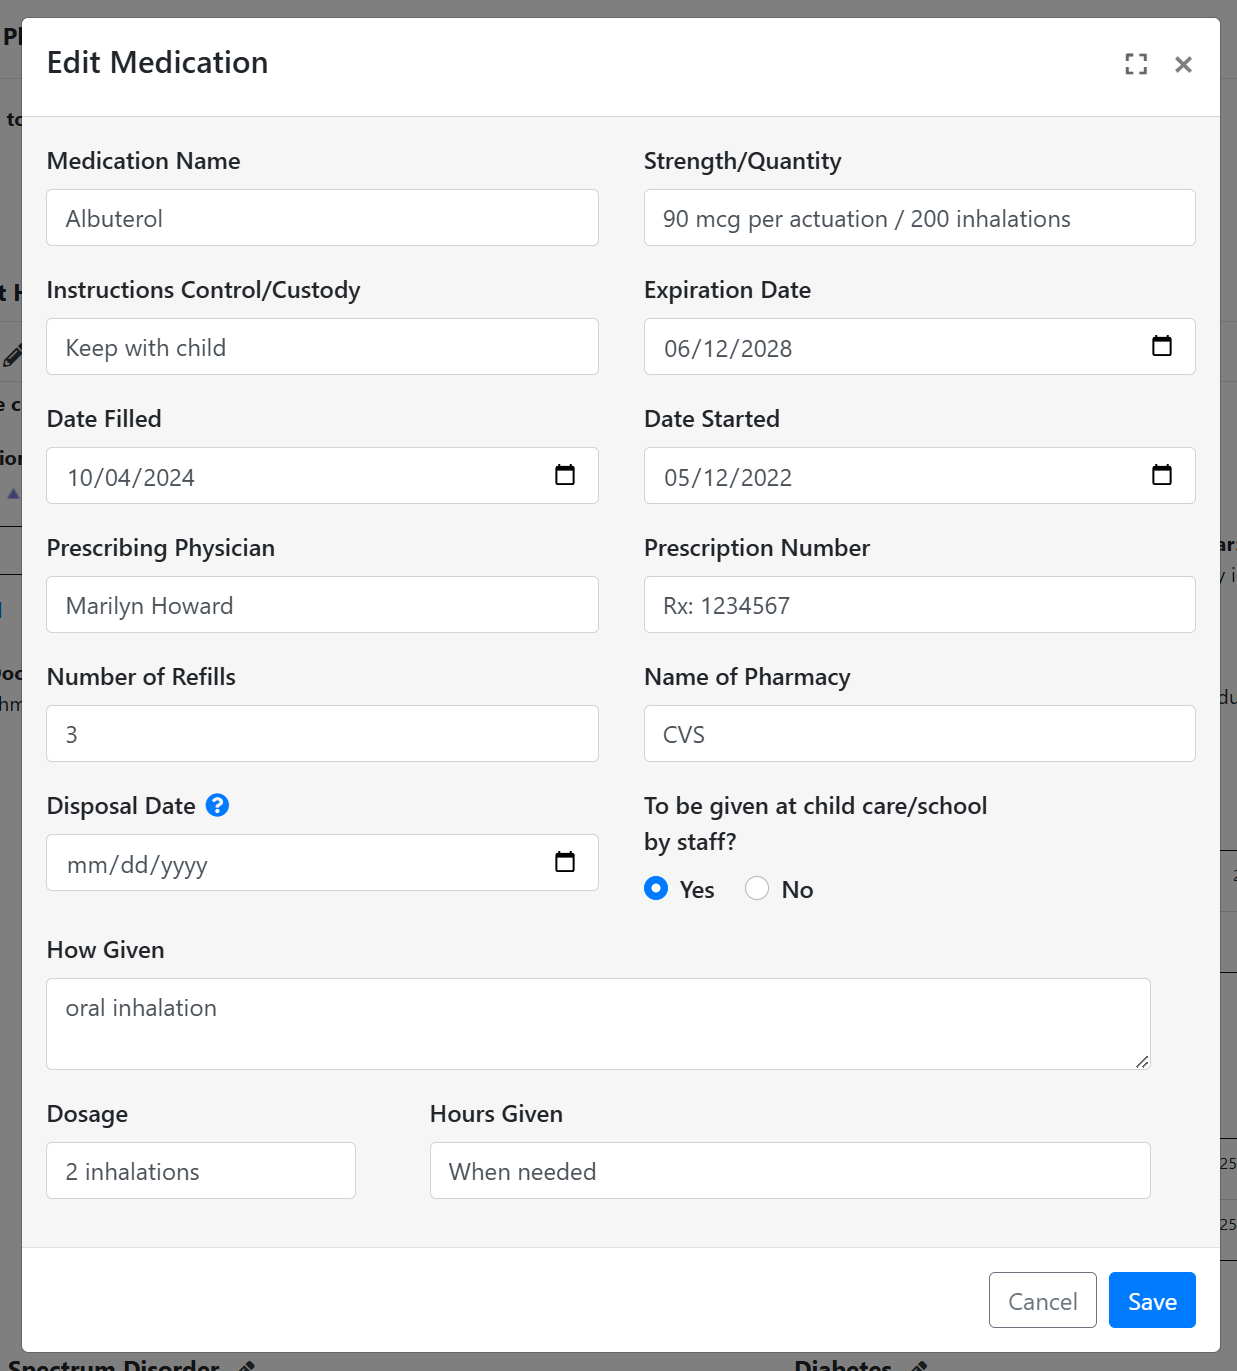This screenshot has width=1237, height=1371.
Task: Open Date Filled calendar picker
Action: [x=565, y=475]
